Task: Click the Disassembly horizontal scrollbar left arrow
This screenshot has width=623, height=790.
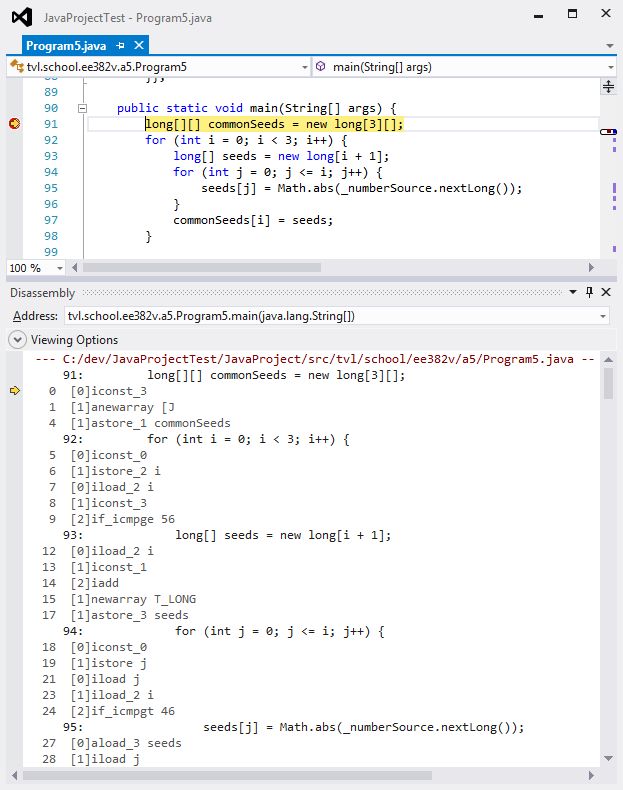Action: click(x=14, y=775)
